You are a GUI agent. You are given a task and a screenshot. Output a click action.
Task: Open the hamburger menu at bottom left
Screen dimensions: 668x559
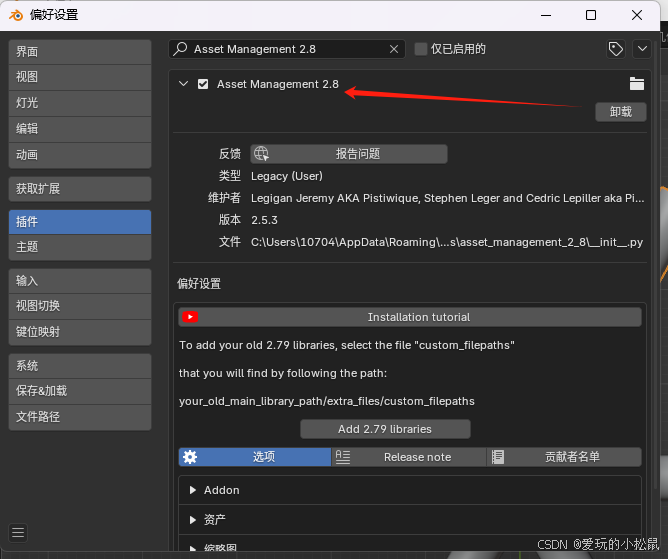18,533
